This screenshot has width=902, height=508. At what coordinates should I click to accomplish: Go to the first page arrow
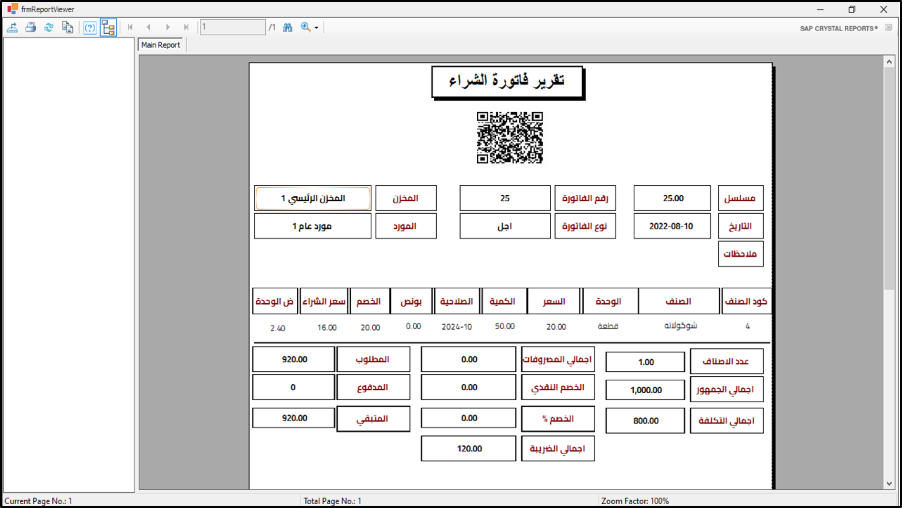click(130, 27)
